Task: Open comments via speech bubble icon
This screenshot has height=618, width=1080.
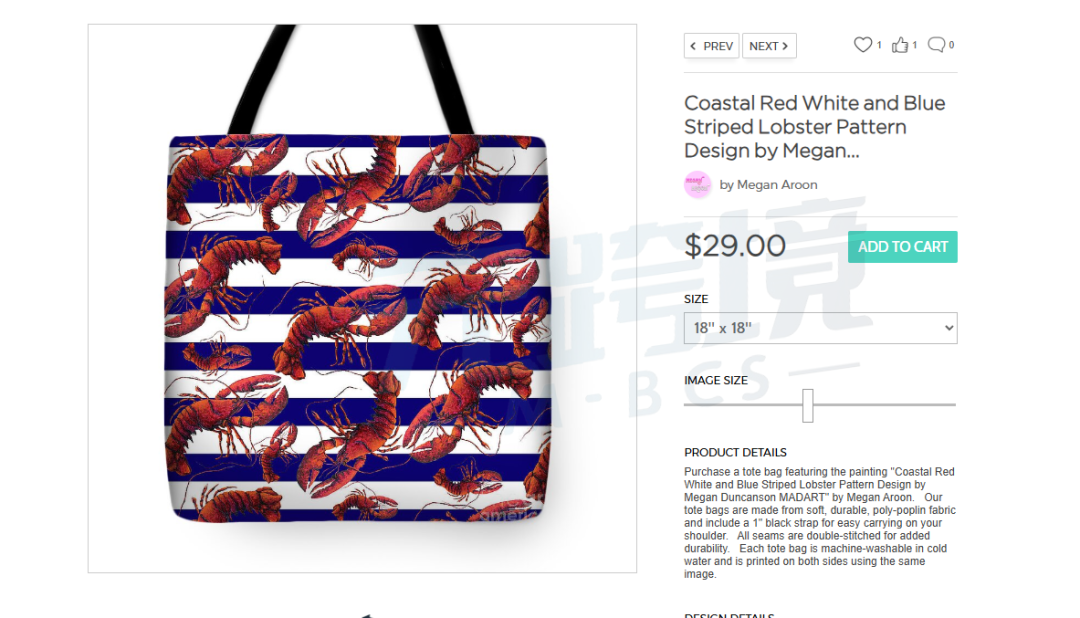Action: coord(936,45)
